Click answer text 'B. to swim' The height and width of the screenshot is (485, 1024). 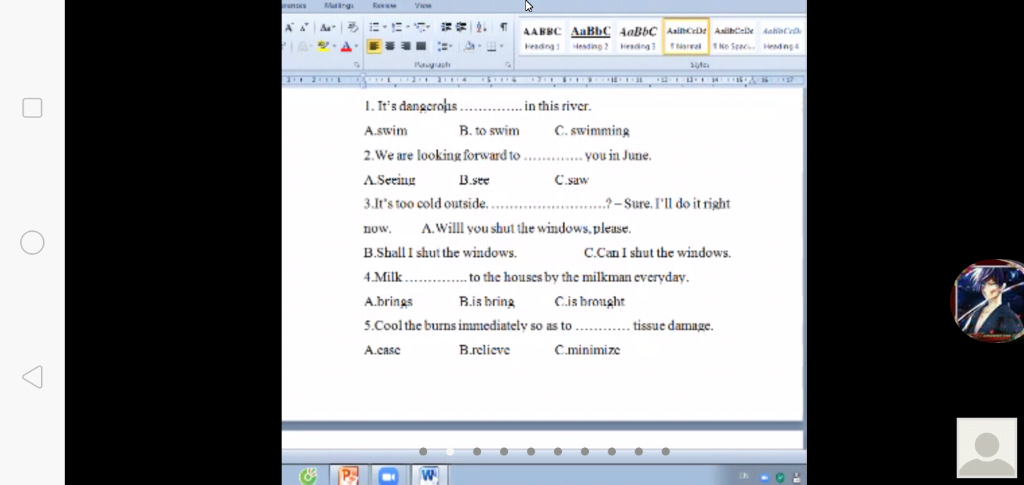[489, 131]
